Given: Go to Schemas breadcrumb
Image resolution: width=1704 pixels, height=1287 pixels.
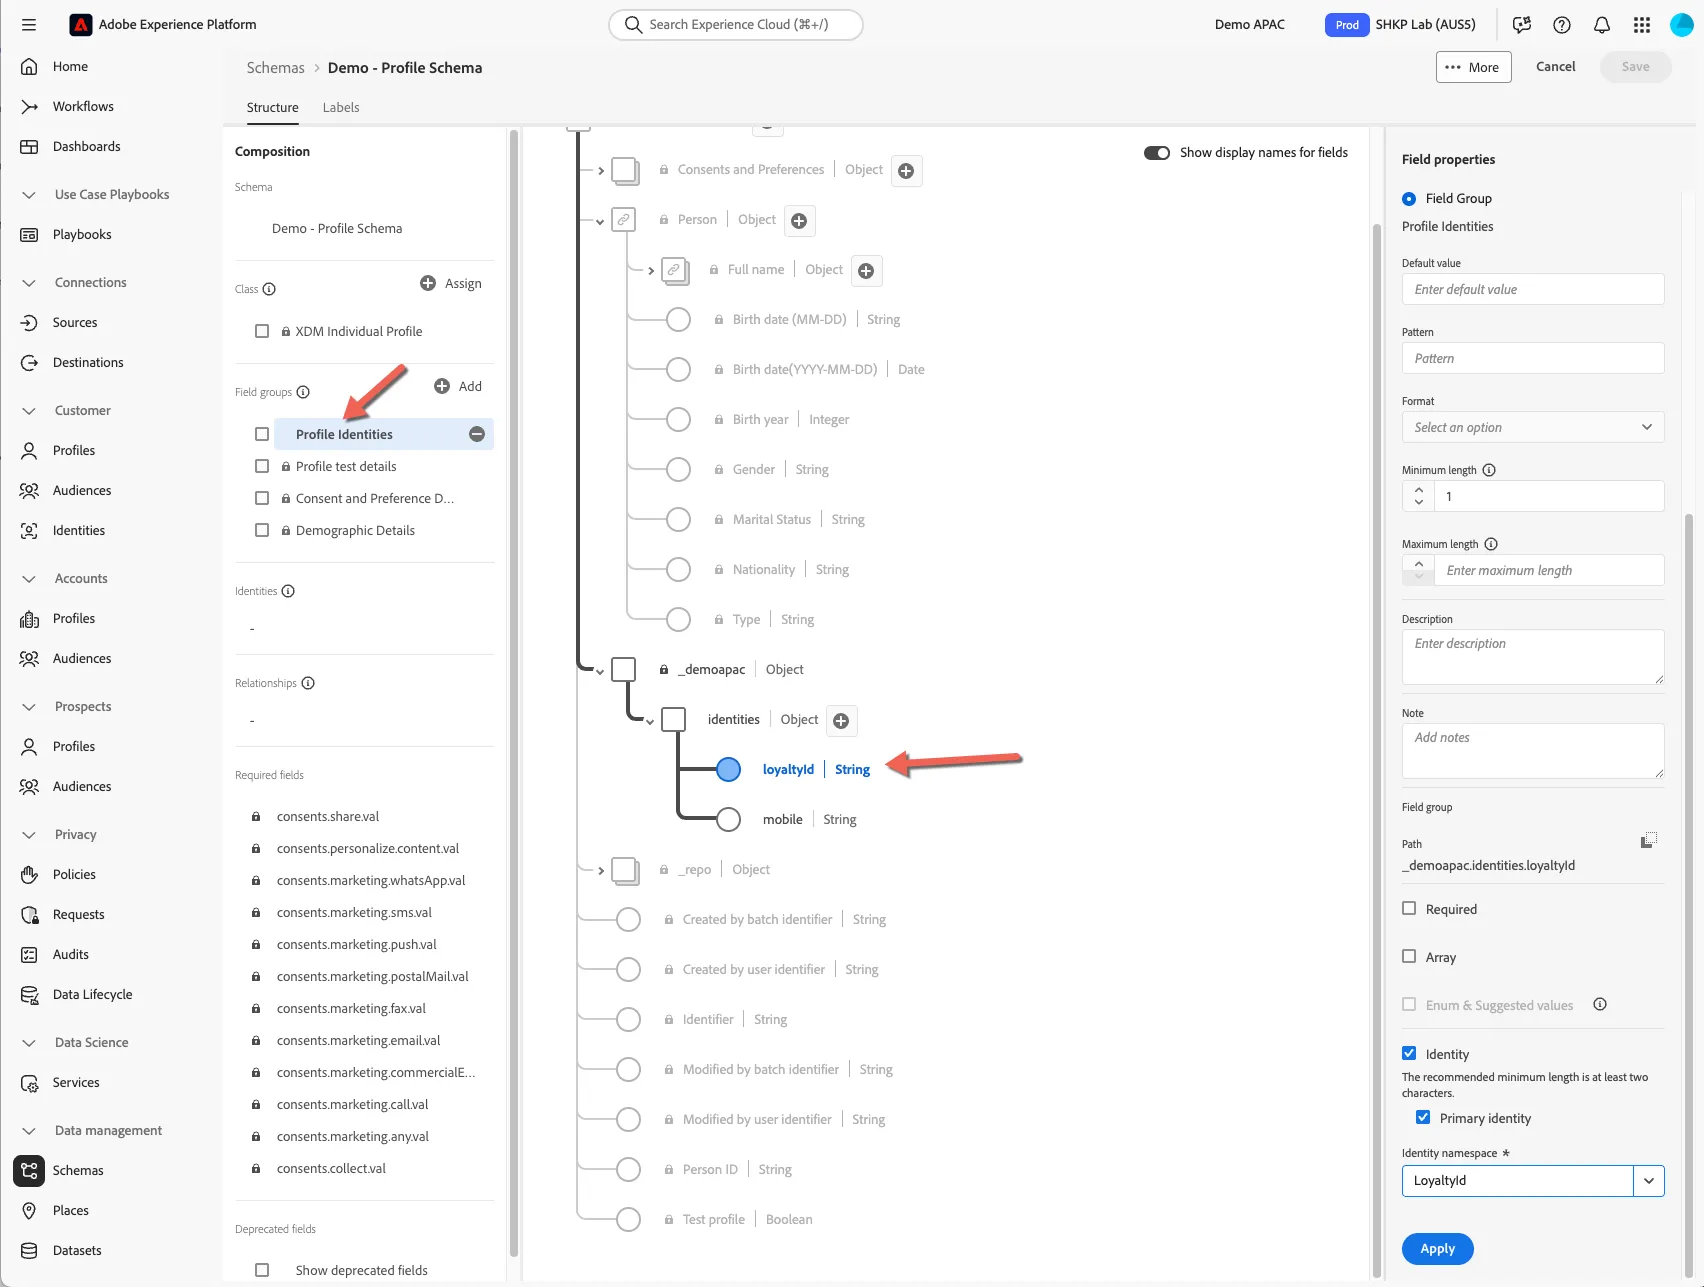Looking at the screenshot, I should [x=275, y=67].
